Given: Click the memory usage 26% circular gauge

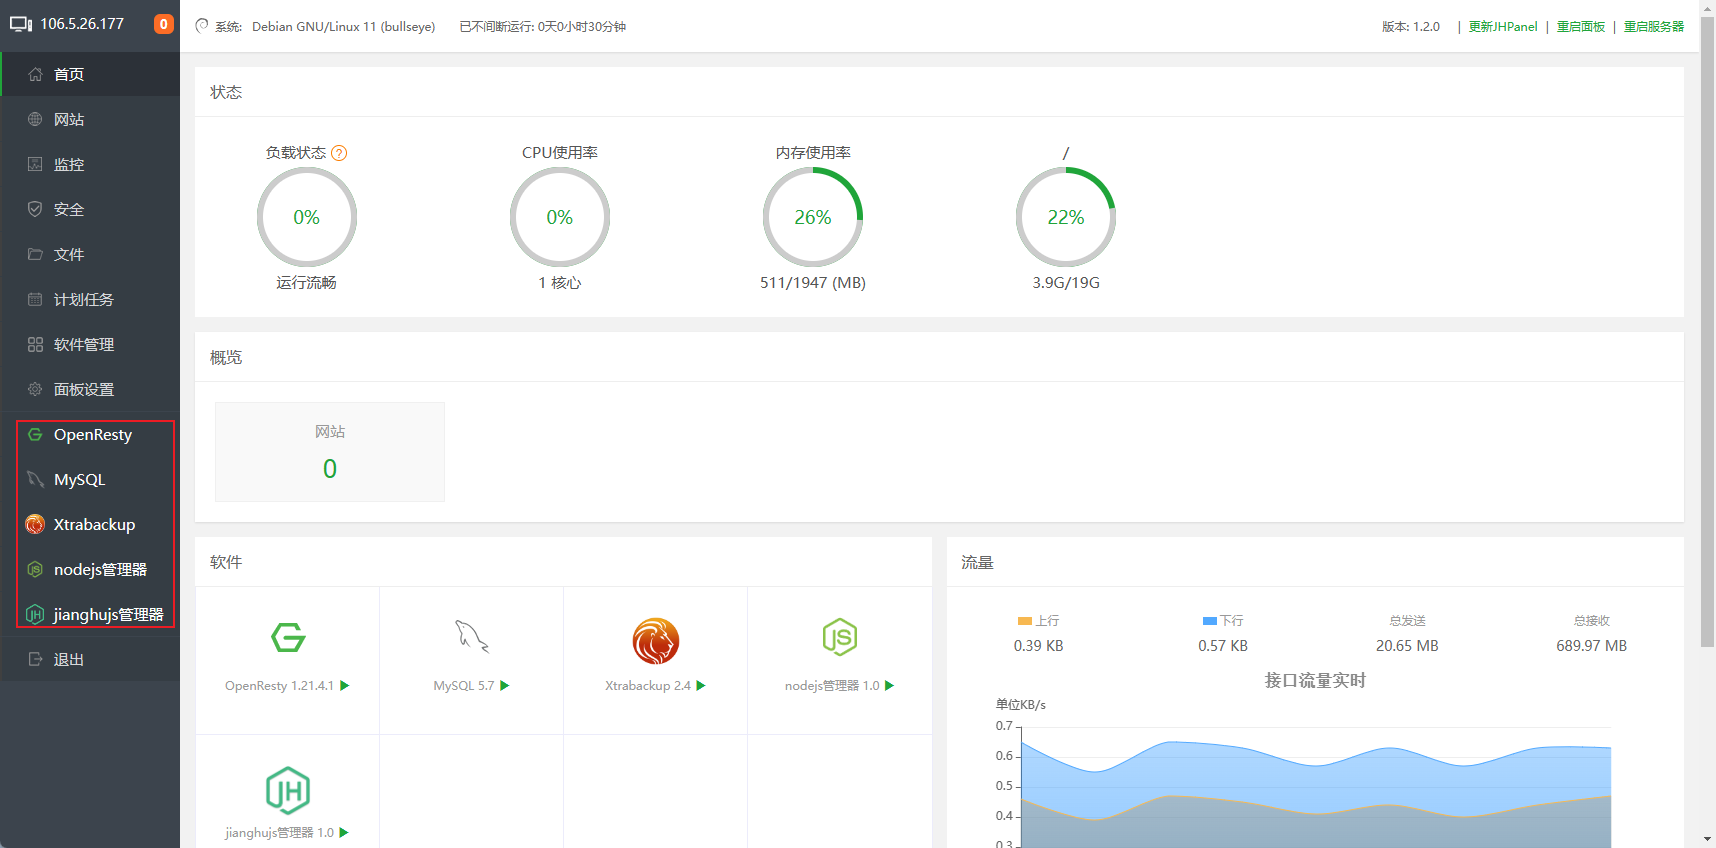Looking at the screenshot, I should pos(812,217).
